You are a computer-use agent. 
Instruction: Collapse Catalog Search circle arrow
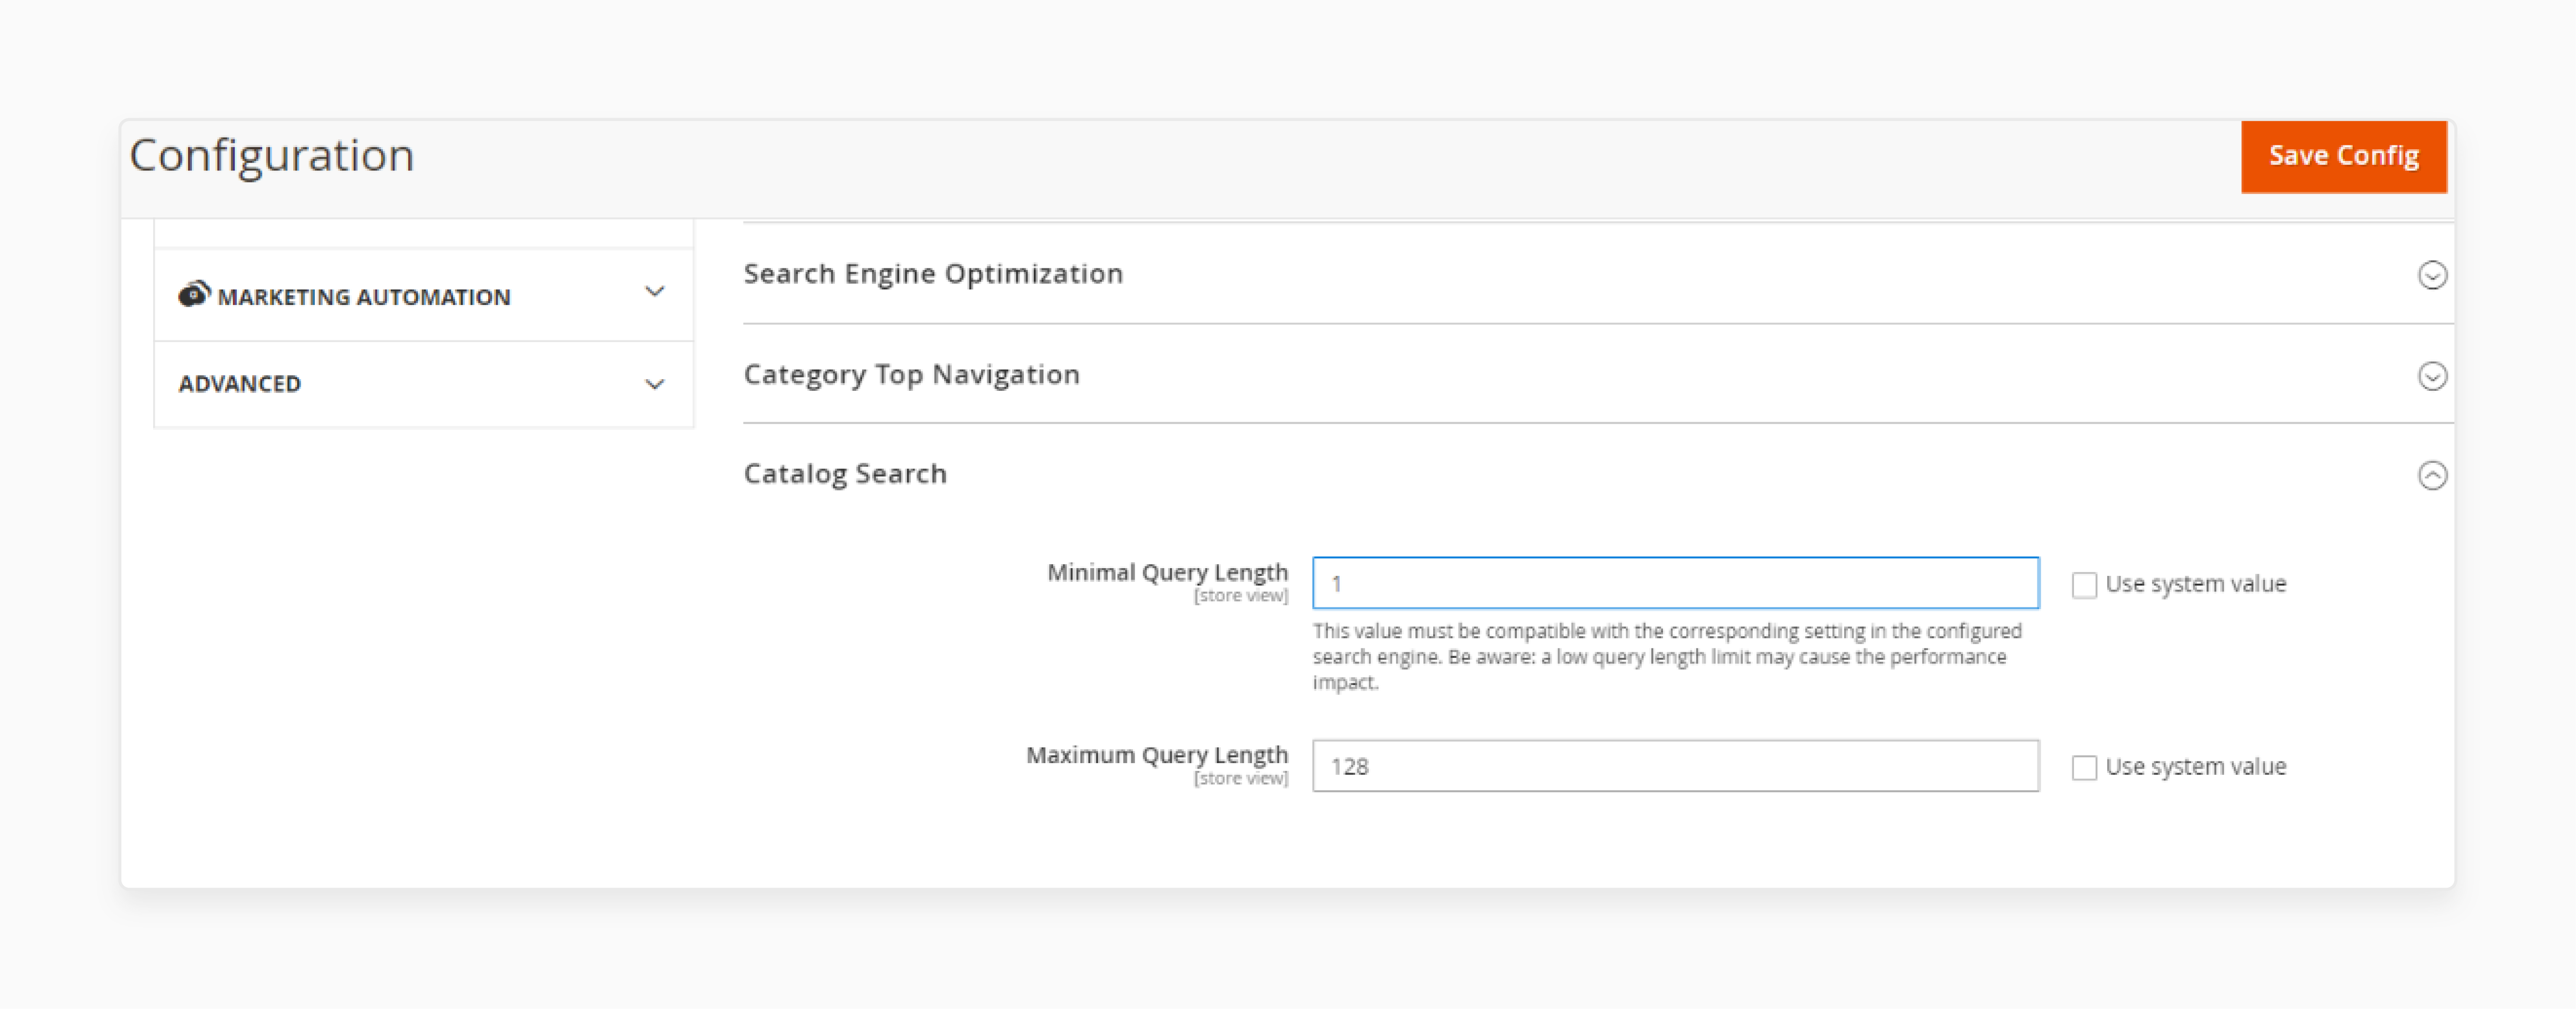pos(2432,475)
